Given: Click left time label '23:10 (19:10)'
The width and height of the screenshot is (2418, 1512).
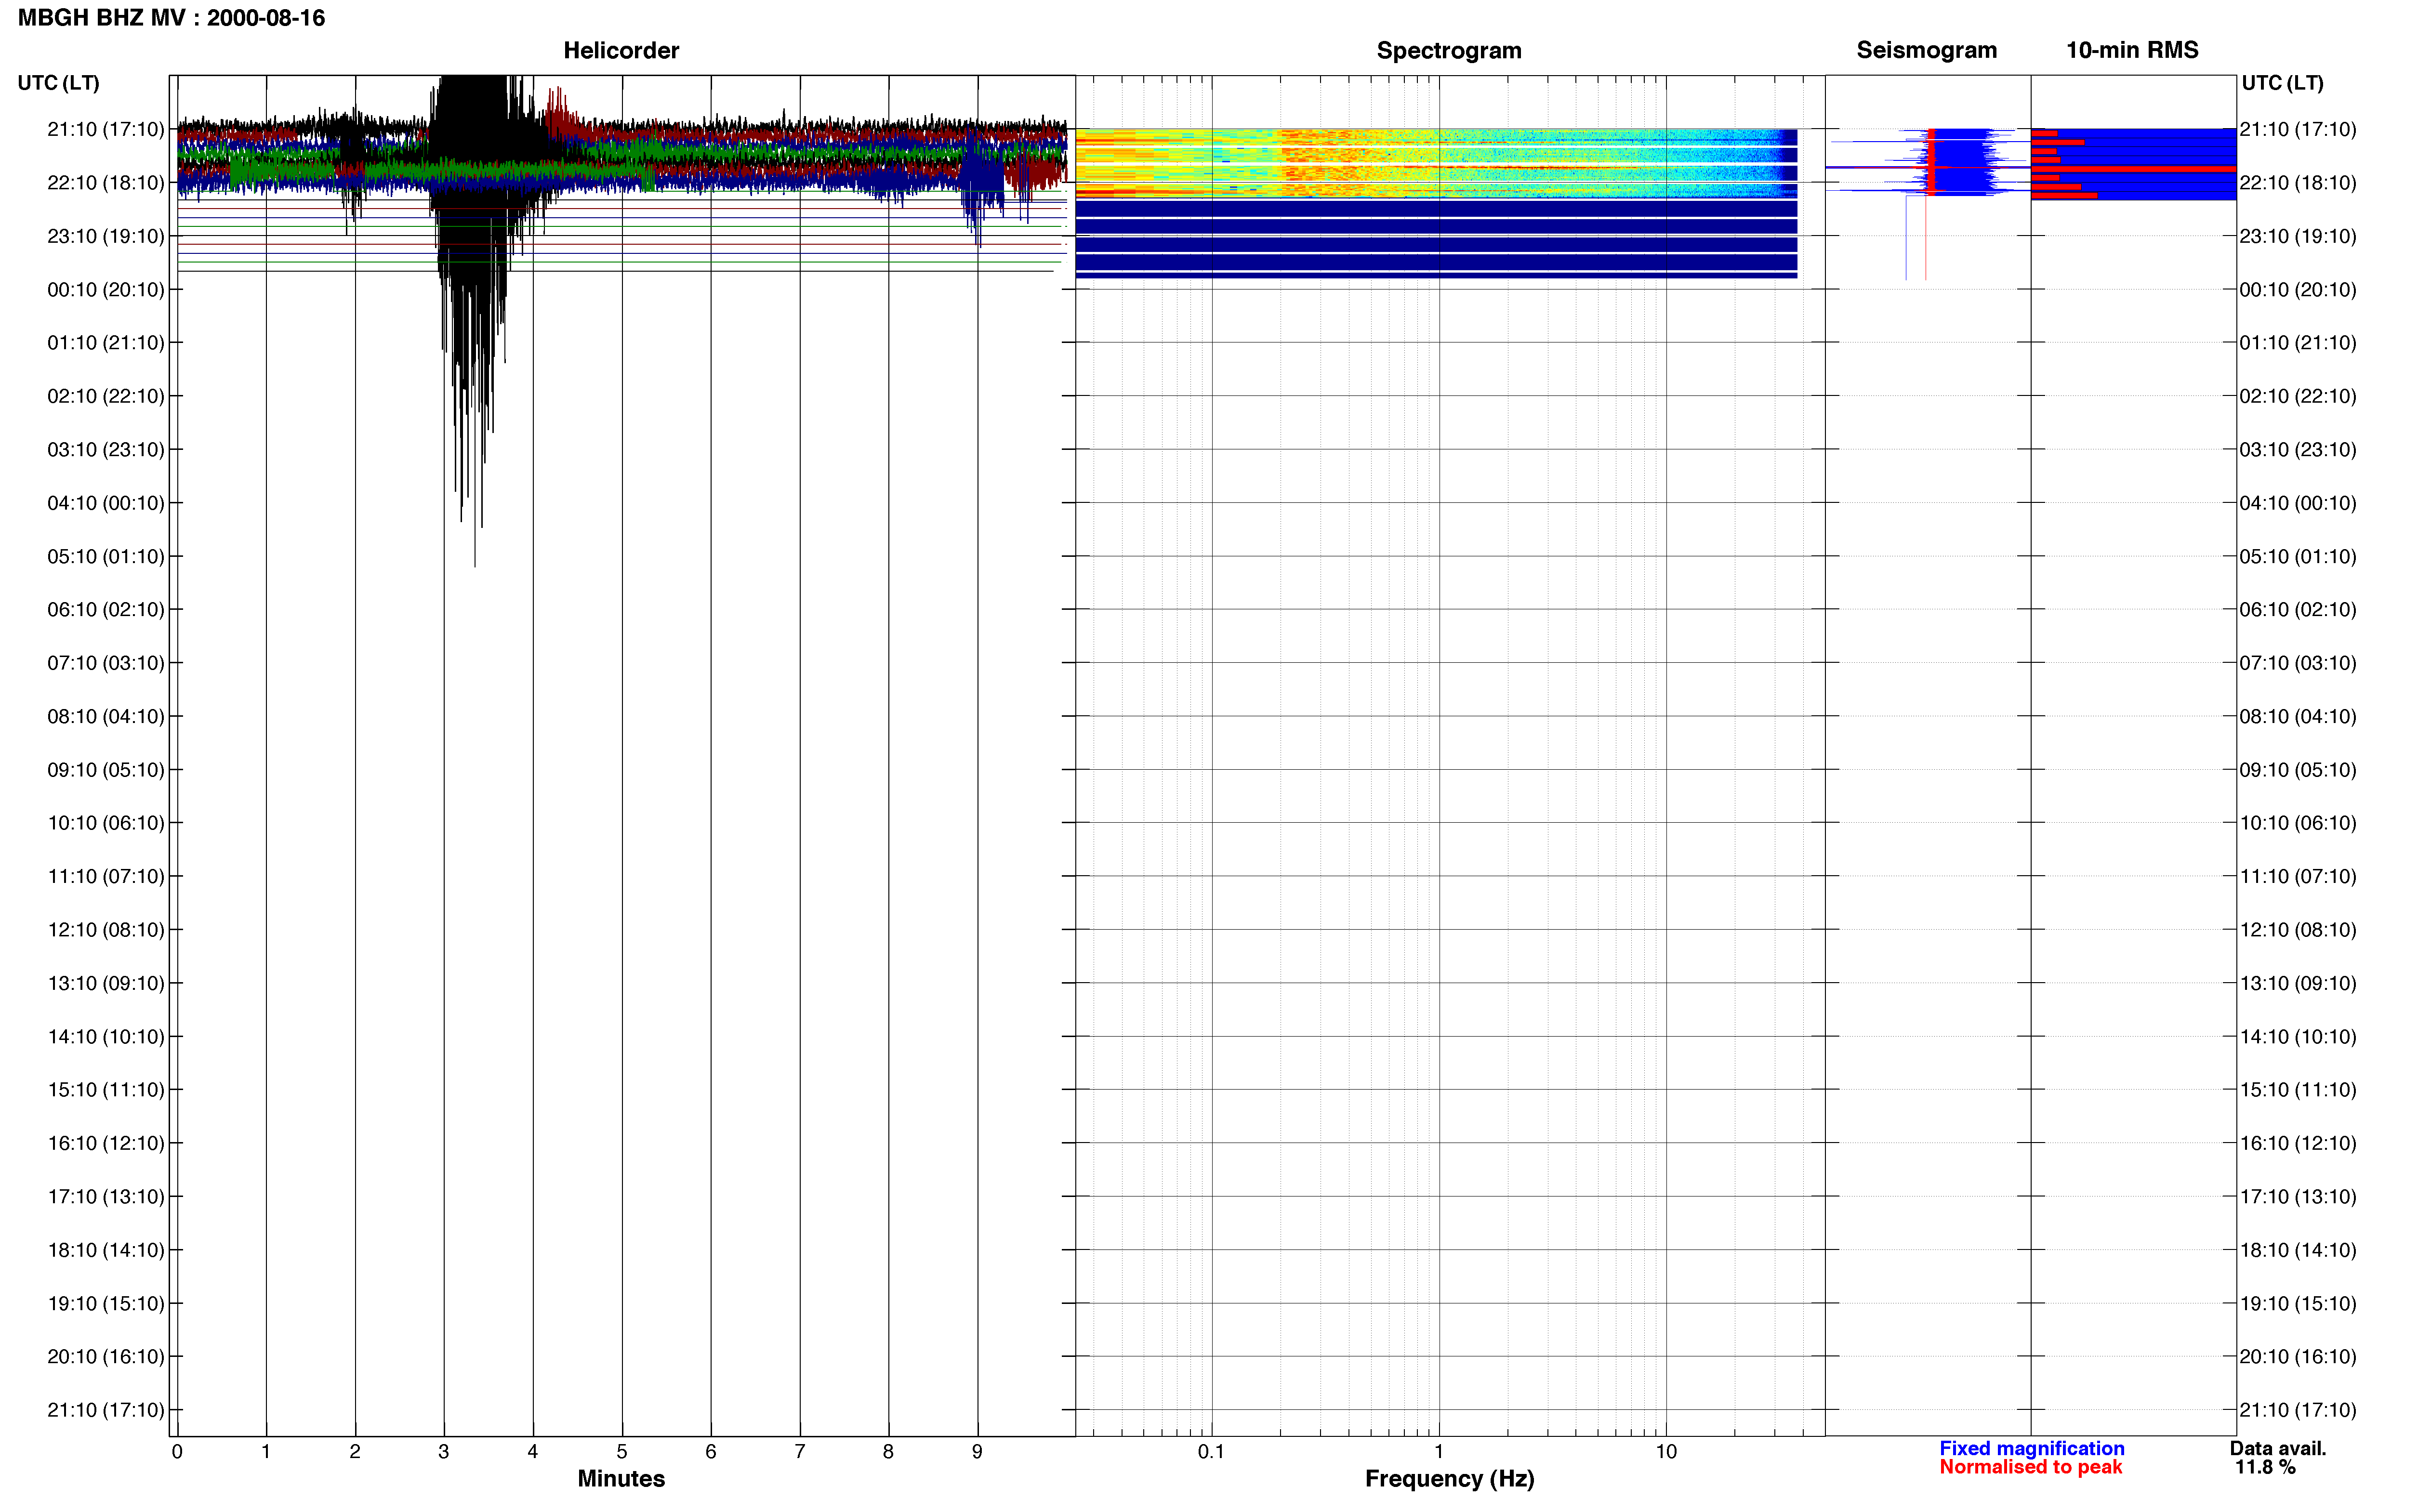Looking at the screenshot, I should 106,236.
